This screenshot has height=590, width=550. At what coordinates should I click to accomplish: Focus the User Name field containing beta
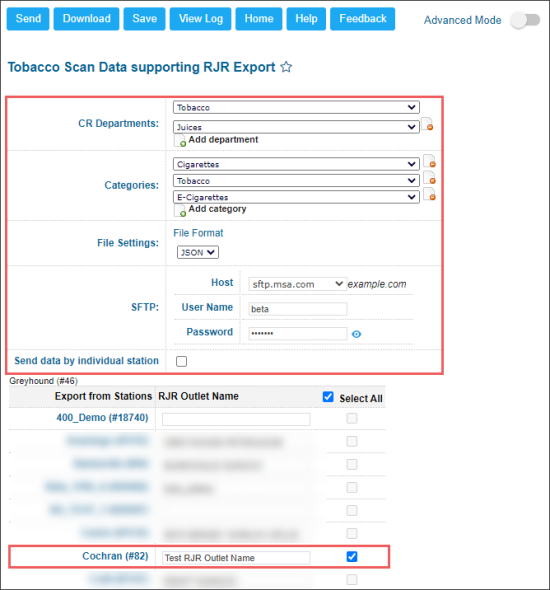point(298,309)
